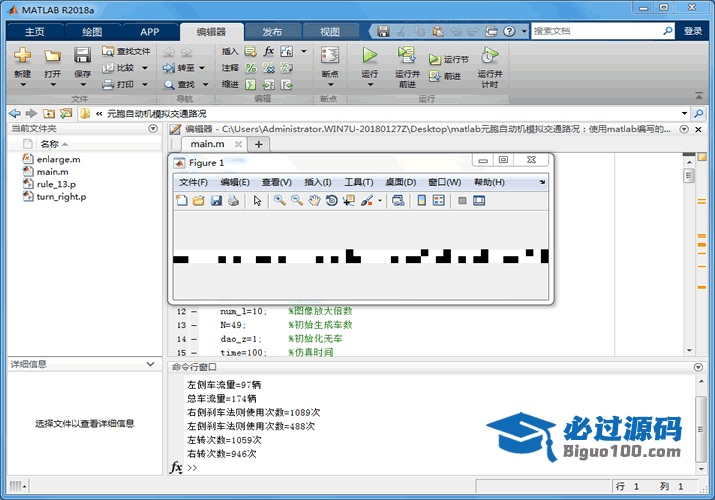Click the Find magnifier in ribbon
Image resolution: width=715 pixels, height=500 pixels.
[169, 85]
